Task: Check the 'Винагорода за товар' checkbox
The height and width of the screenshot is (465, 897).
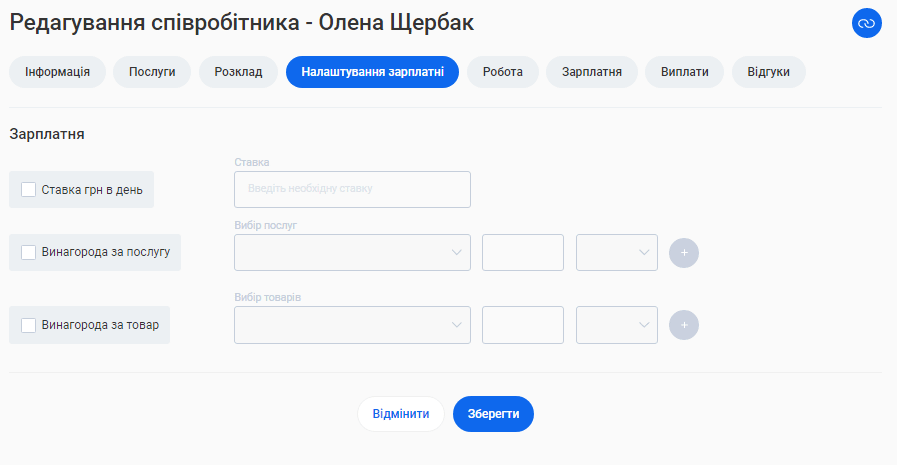Action: [x=29, y=325]
